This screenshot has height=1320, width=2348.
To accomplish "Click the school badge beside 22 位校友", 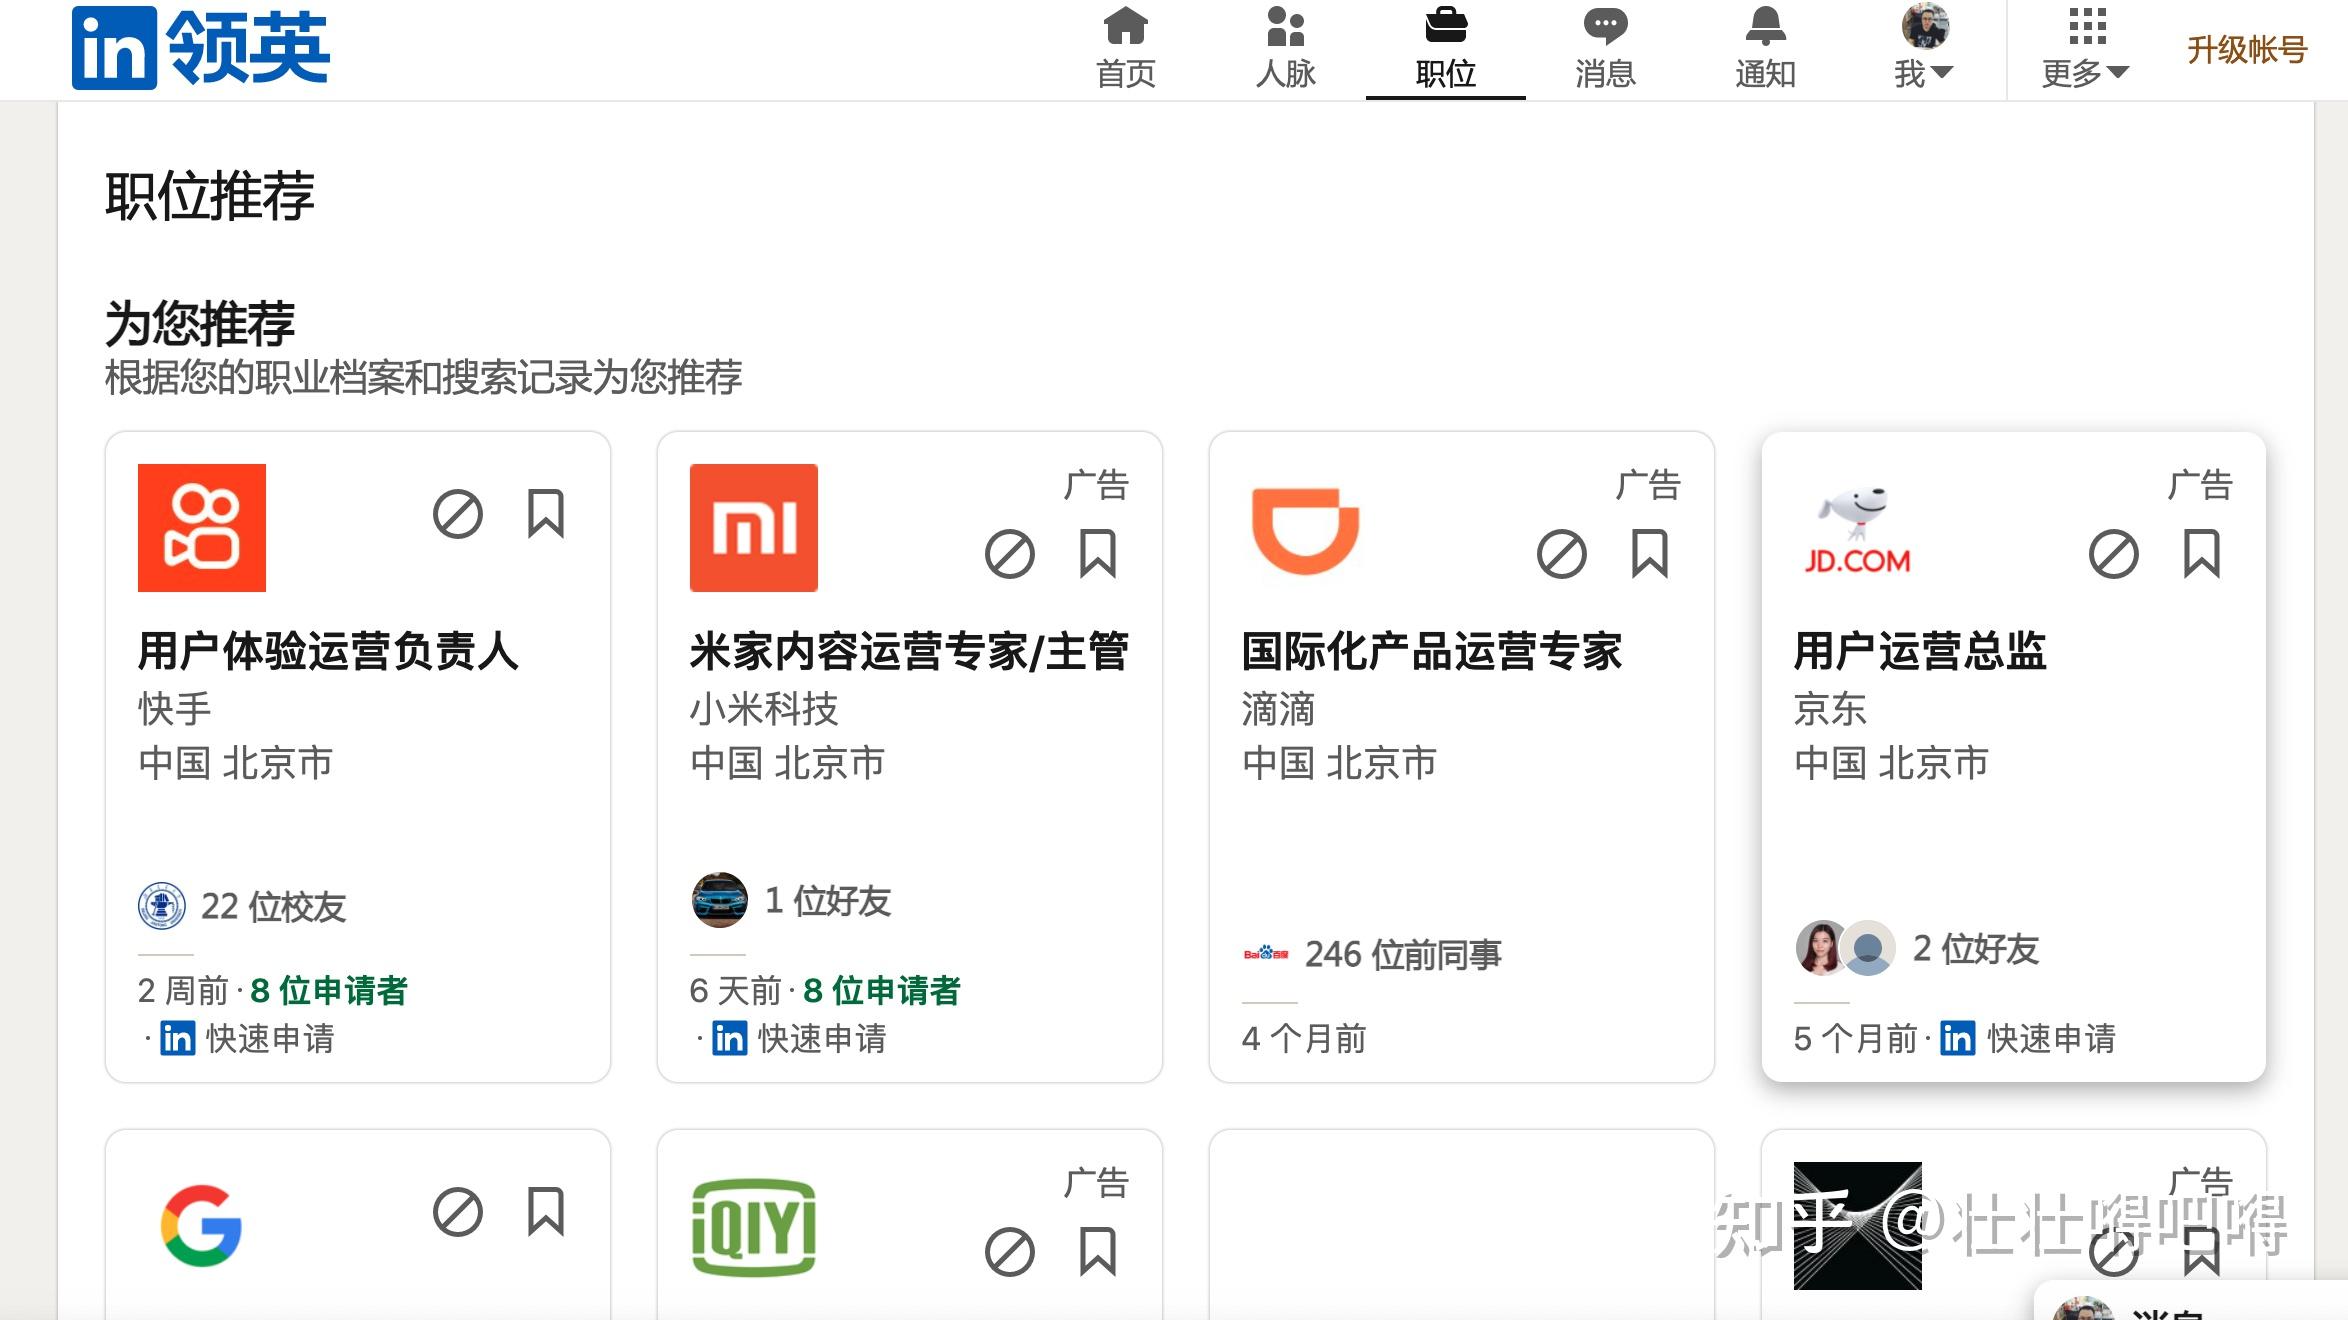I will (x=162, y=906).
